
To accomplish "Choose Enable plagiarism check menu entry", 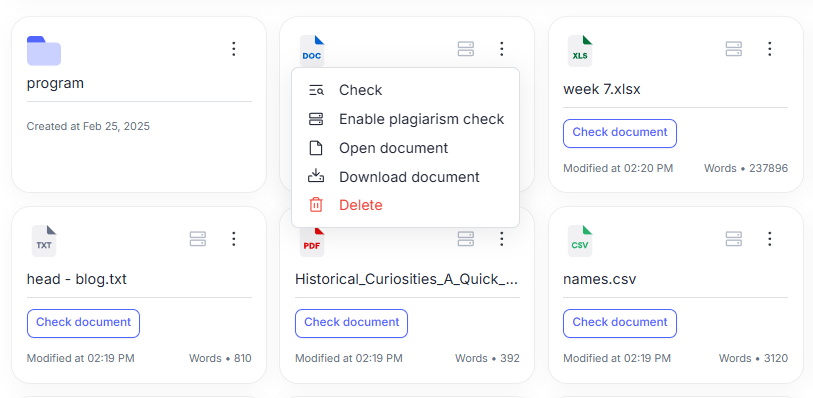I will [405, 119].
